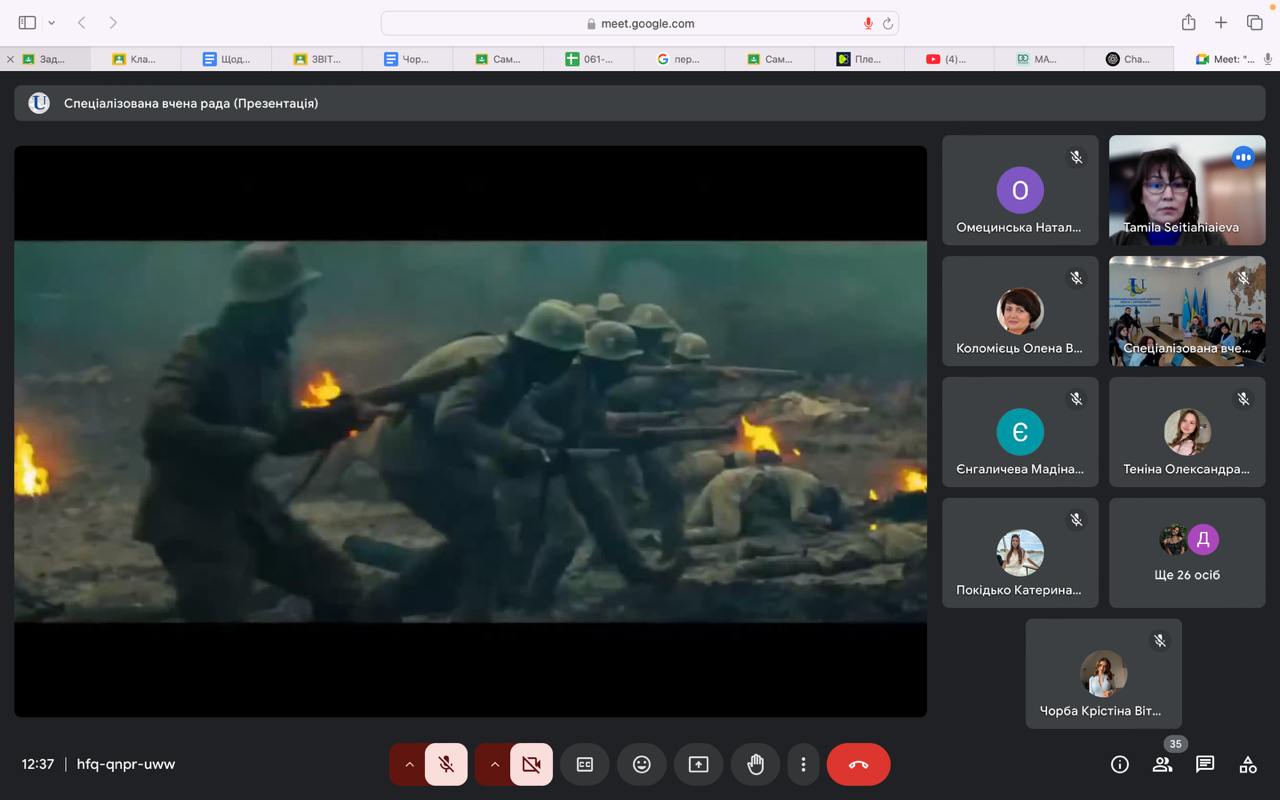Open the three-dot more options menu
Image resolution: width=1280 pixels, height=800 pixels.
click(803, 764)
